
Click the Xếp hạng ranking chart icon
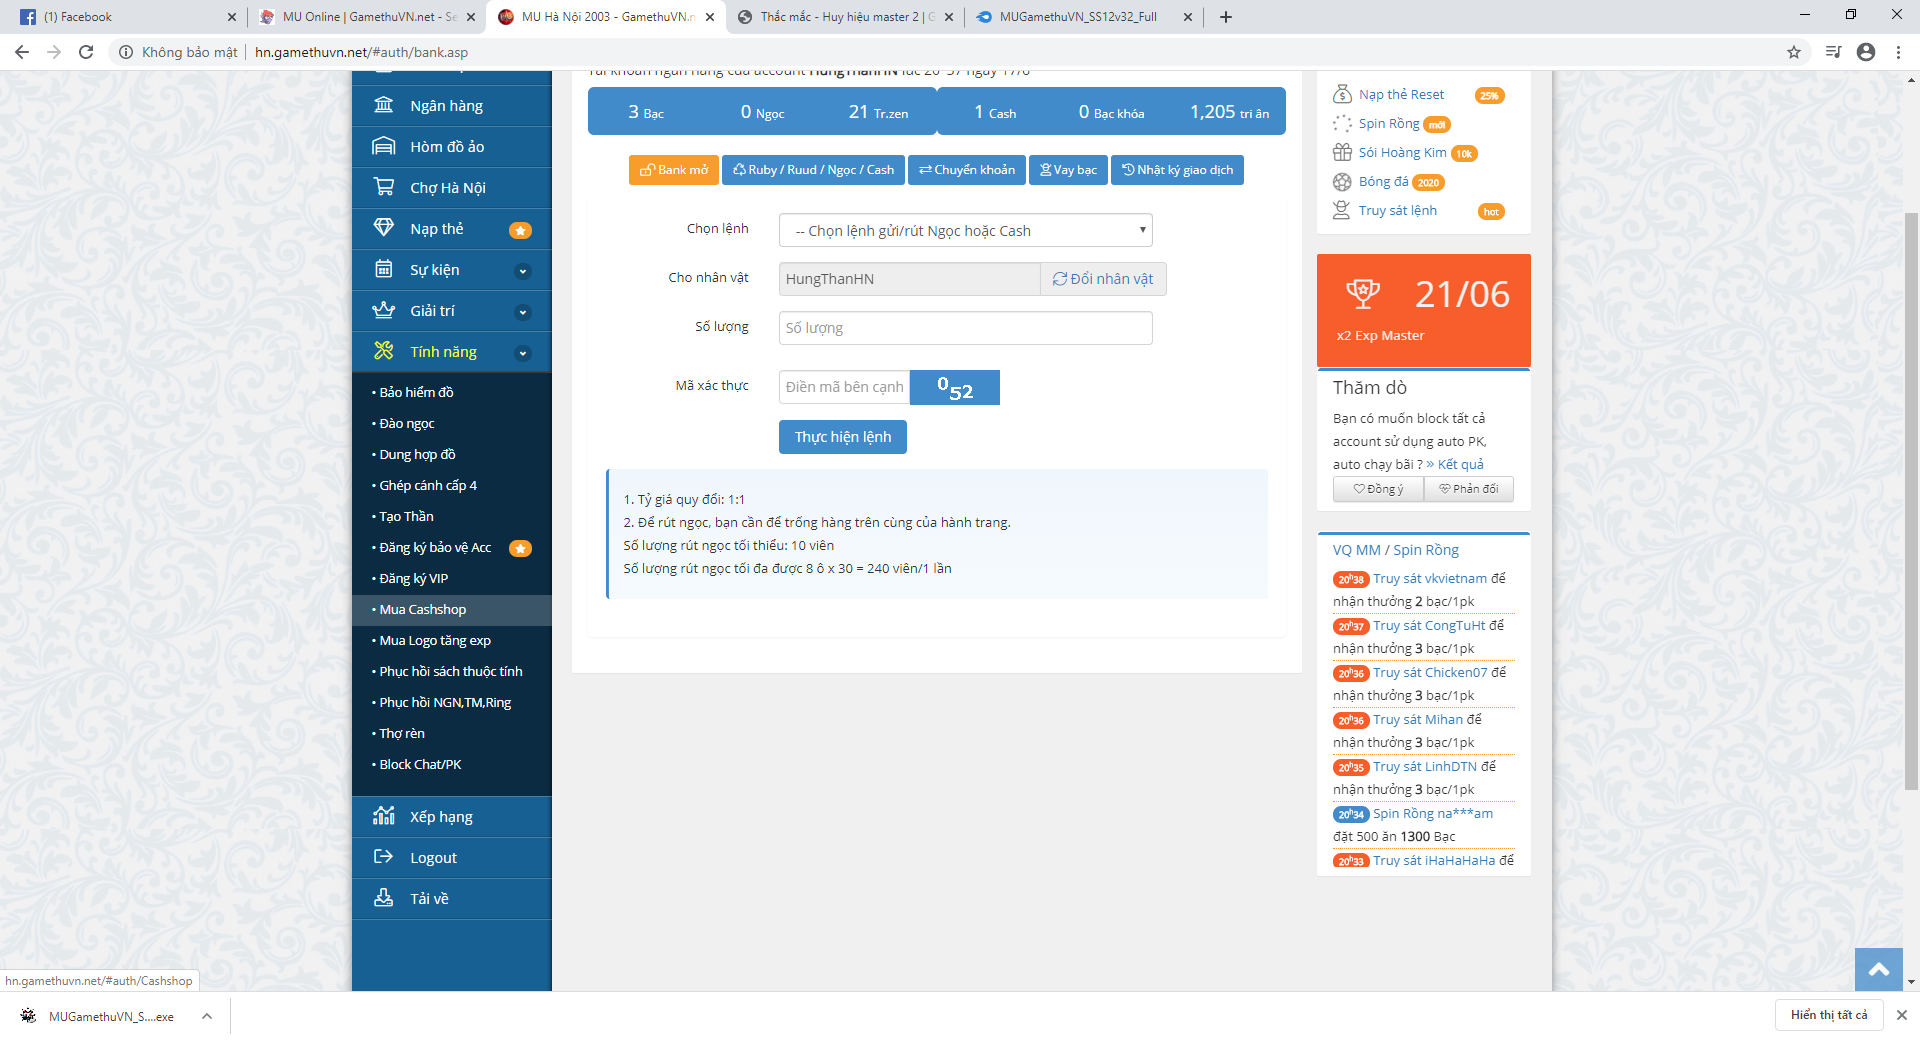(383, 816)
